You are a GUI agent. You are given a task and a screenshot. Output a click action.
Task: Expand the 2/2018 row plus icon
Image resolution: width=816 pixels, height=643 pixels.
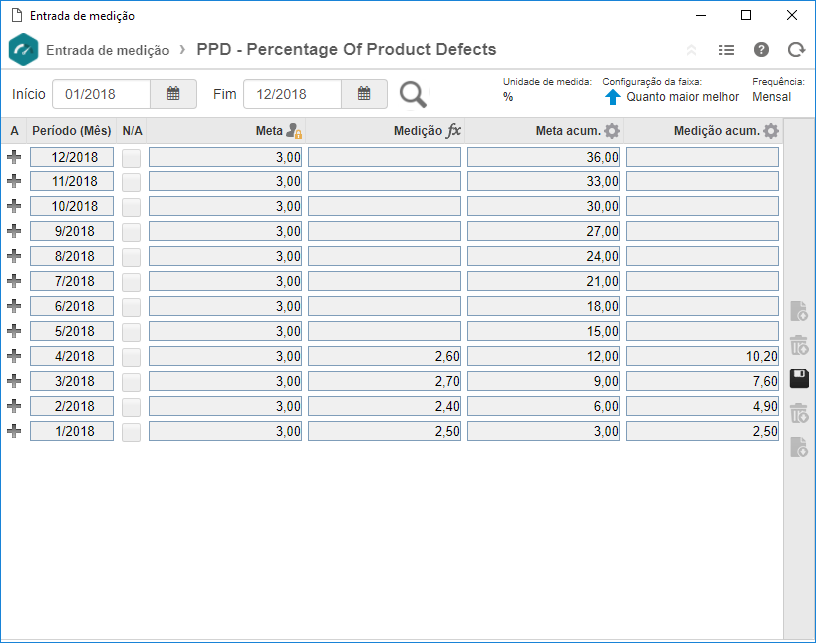14,406
